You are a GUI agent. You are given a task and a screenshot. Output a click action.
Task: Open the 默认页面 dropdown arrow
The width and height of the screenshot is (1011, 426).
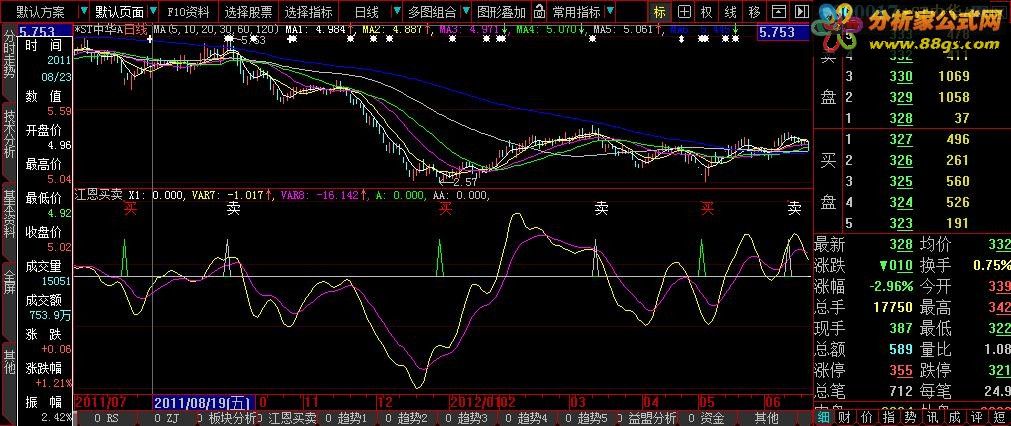click(x=152, y=12)
